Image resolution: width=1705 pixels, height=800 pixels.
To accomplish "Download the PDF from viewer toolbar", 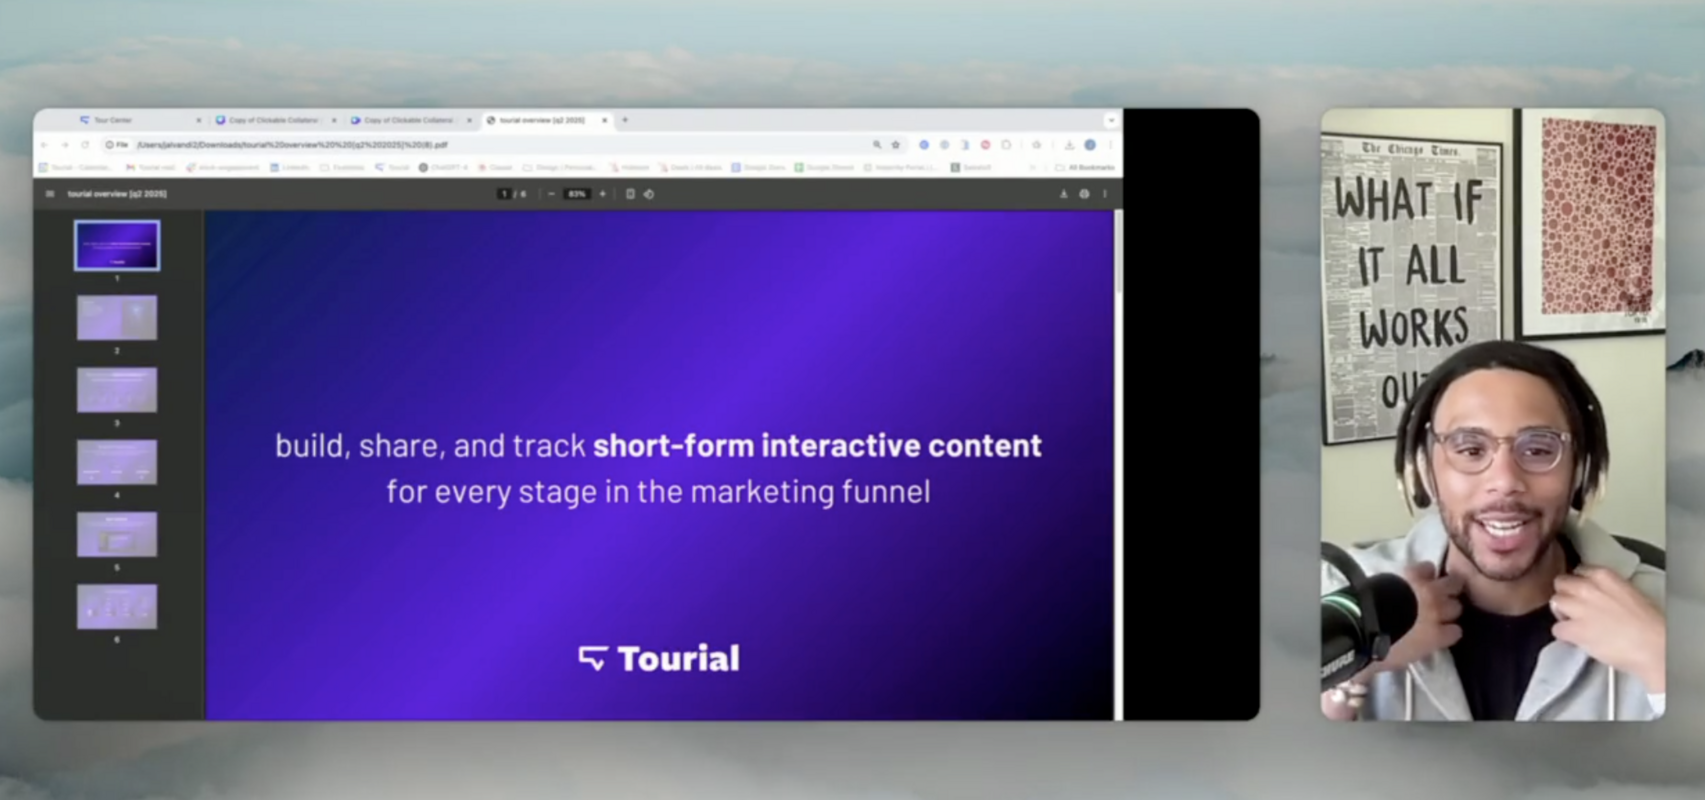I will [x=1064, y=194].
